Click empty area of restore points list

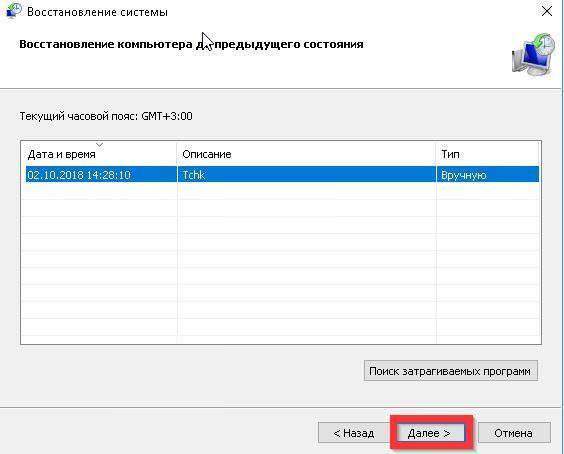(281, 263)
